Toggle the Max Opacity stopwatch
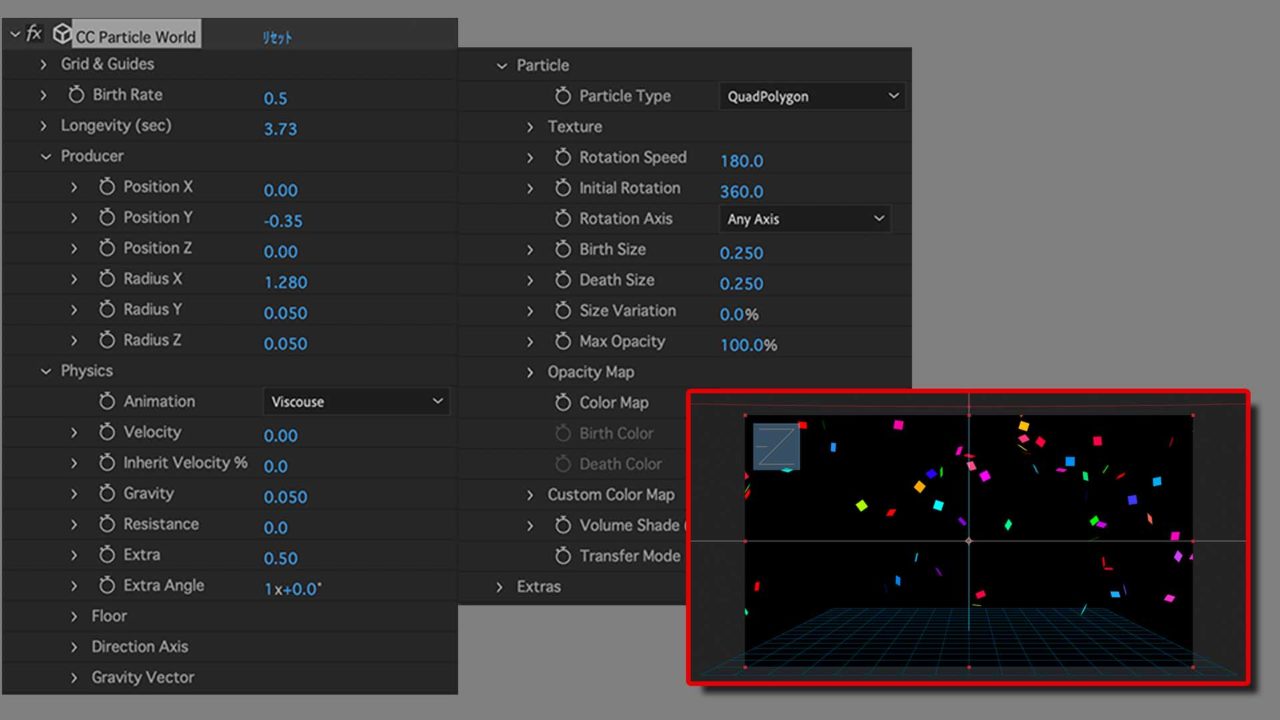This screenshot has width=1280, height=720. [563, 342]
